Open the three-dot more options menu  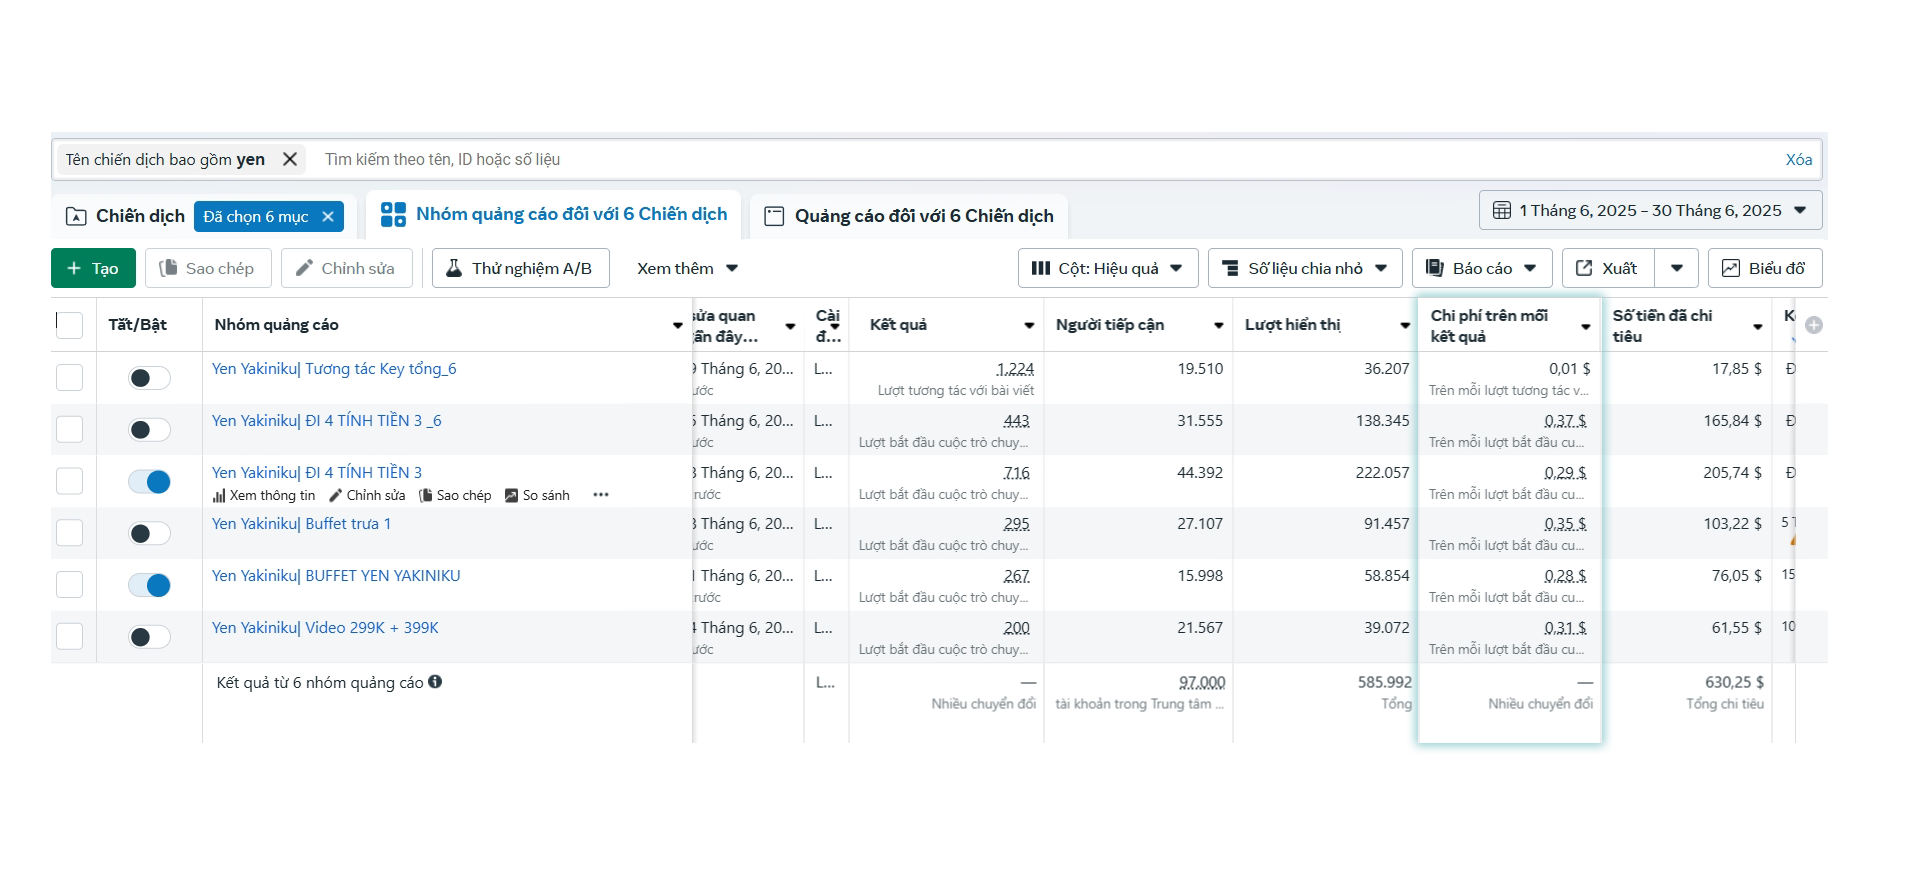point(600,495)
